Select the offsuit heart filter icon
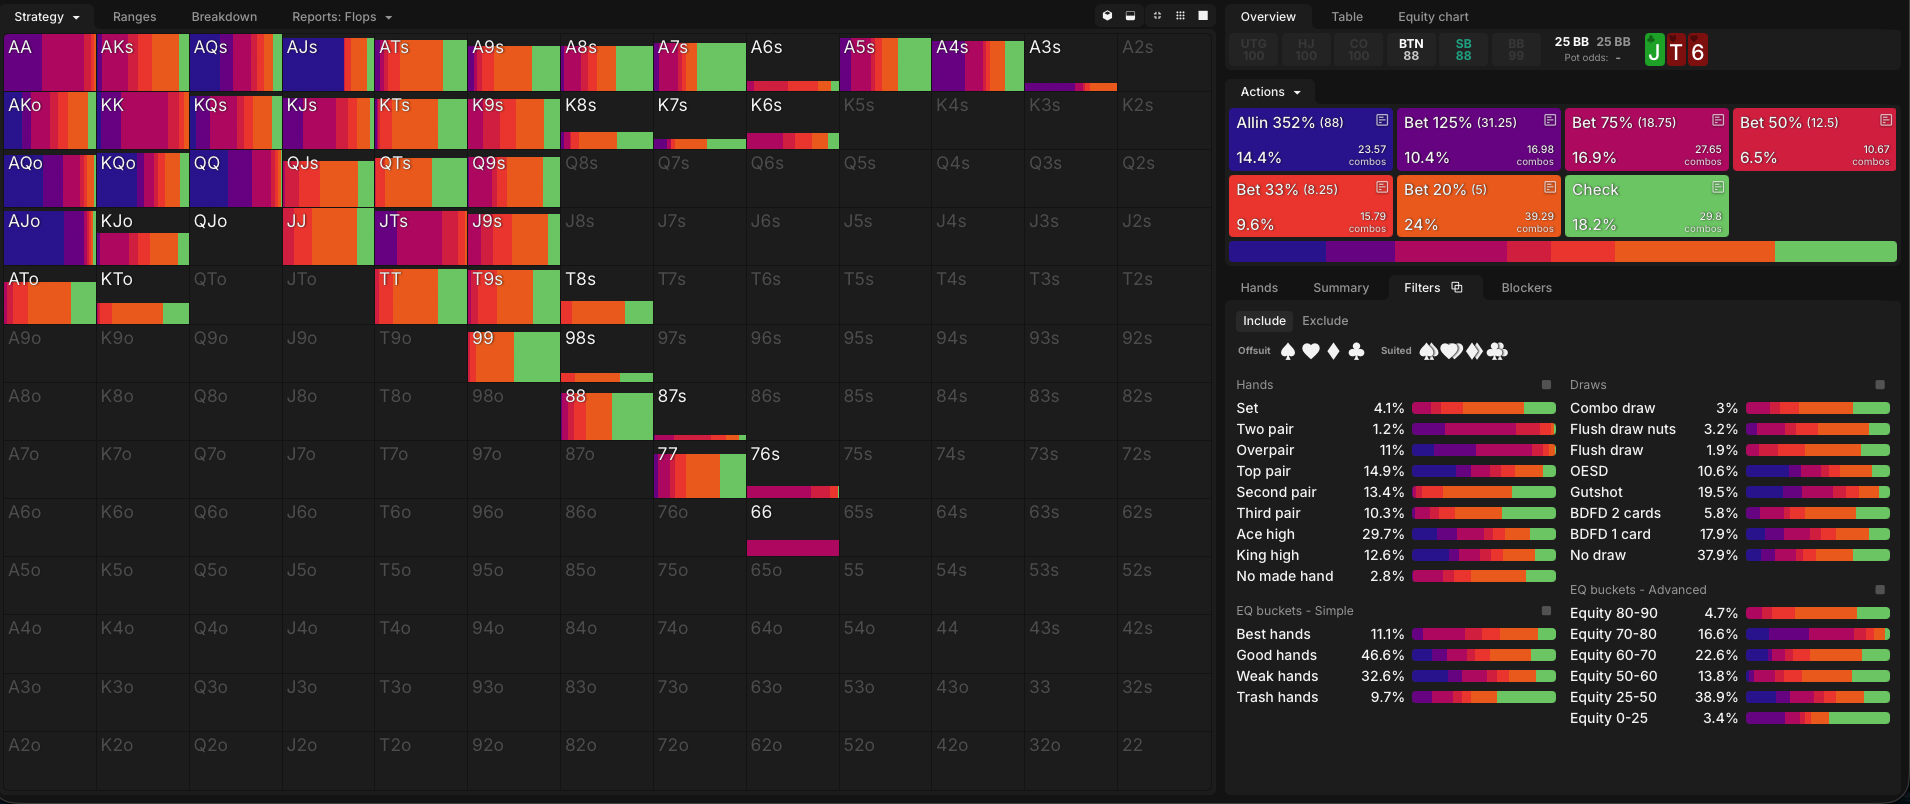The height and width of the screenshot is (804, 1910). click(1310, 351)
